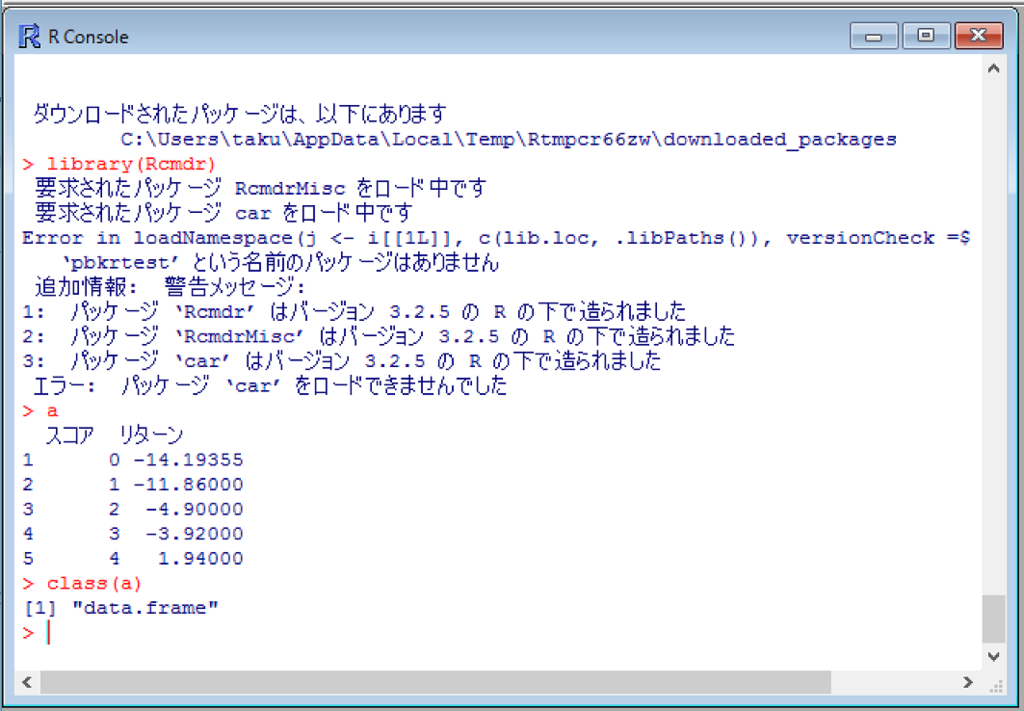Click the 'Error in loadNamespace' line
The image size is (1024, 711).
coord(496,238)
